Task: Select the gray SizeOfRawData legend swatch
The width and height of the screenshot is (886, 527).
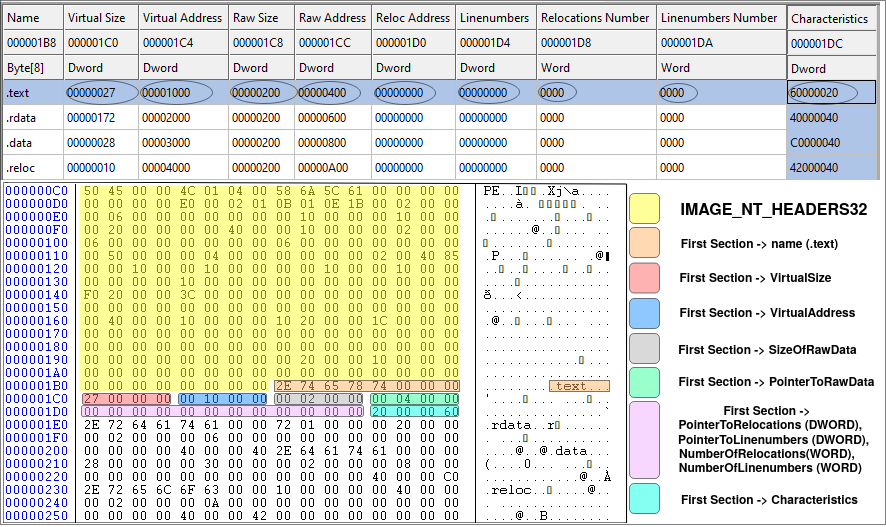Action: tap(644, 348)
